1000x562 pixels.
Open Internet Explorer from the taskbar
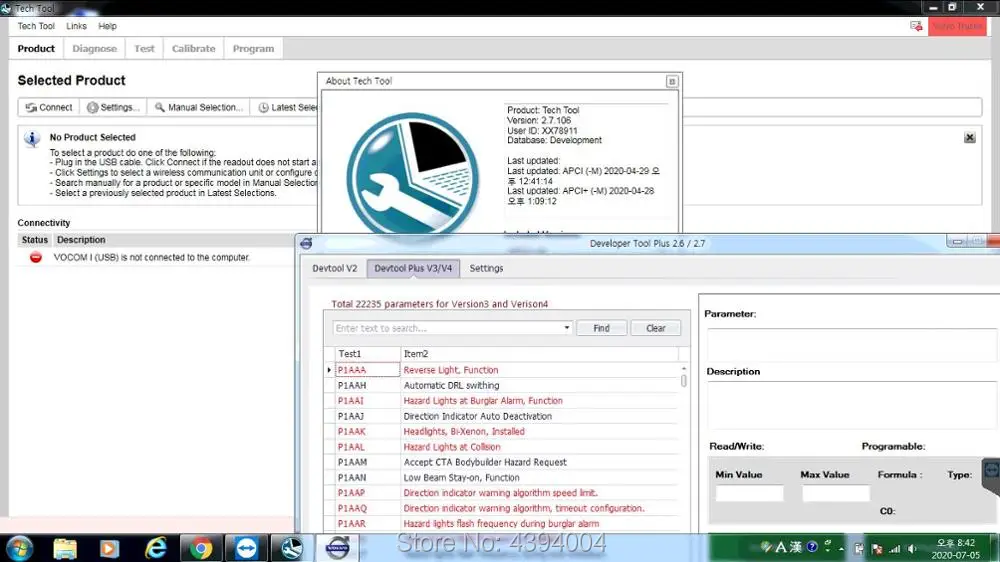click(x=156, y=548)
